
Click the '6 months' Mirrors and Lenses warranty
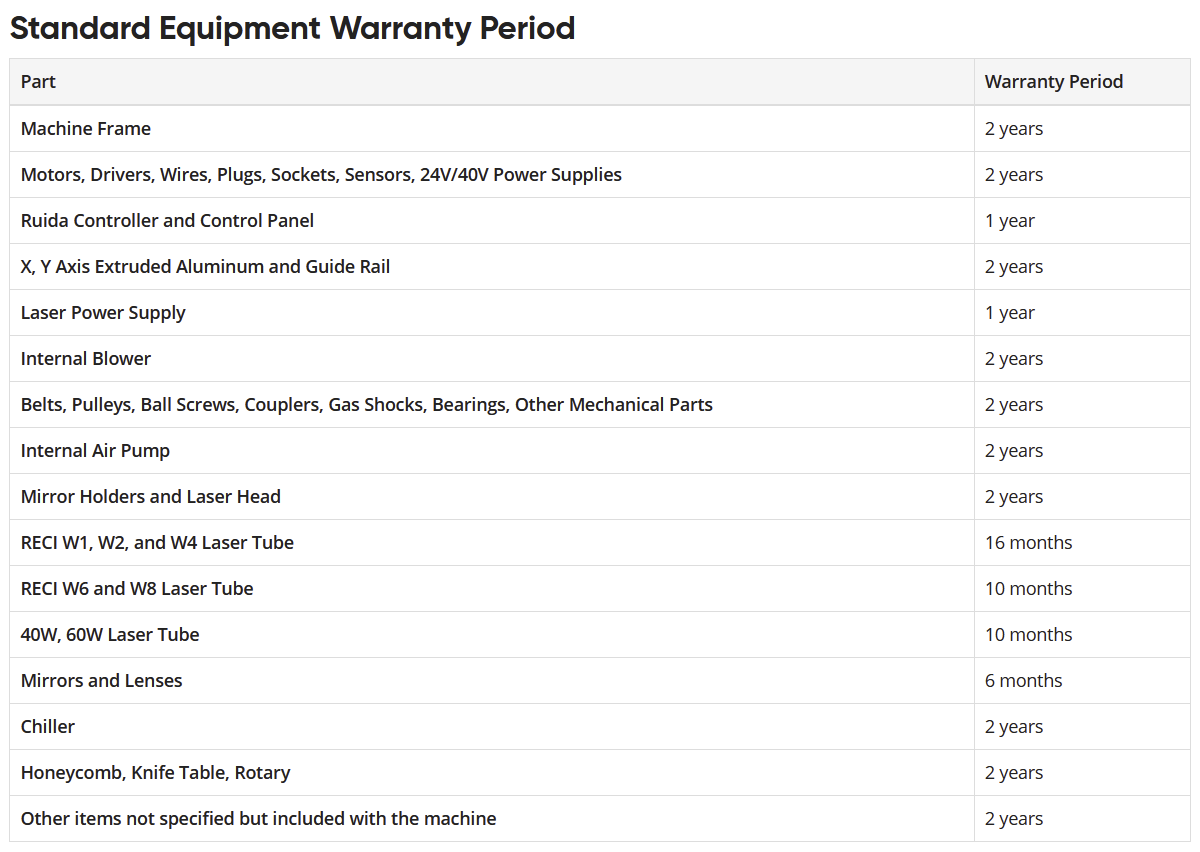coord(1023,681)
